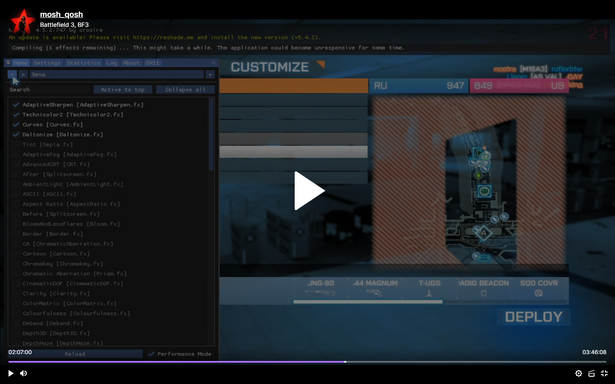
Task: Close the ReShade overlay with the X
Action: [x=213, y=63]
